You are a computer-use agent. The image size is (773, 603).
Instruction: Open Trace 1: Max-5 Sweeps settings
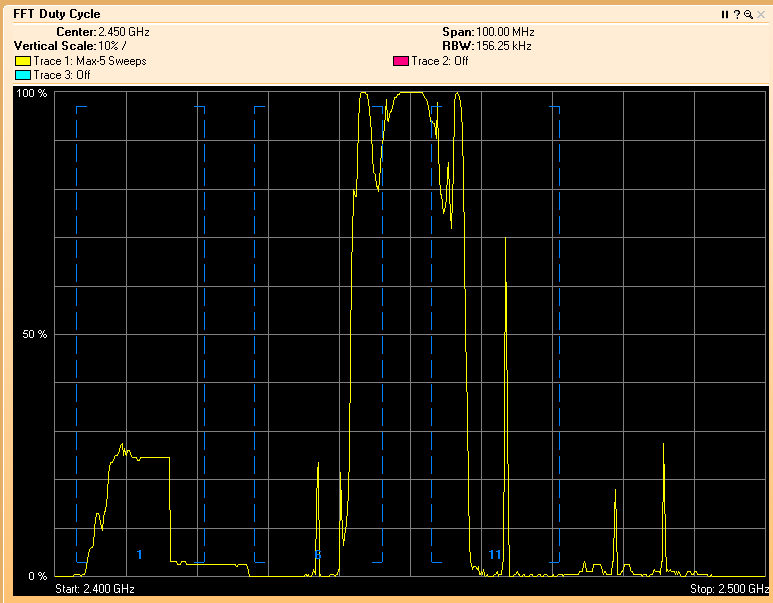click(x=89, y=61)
